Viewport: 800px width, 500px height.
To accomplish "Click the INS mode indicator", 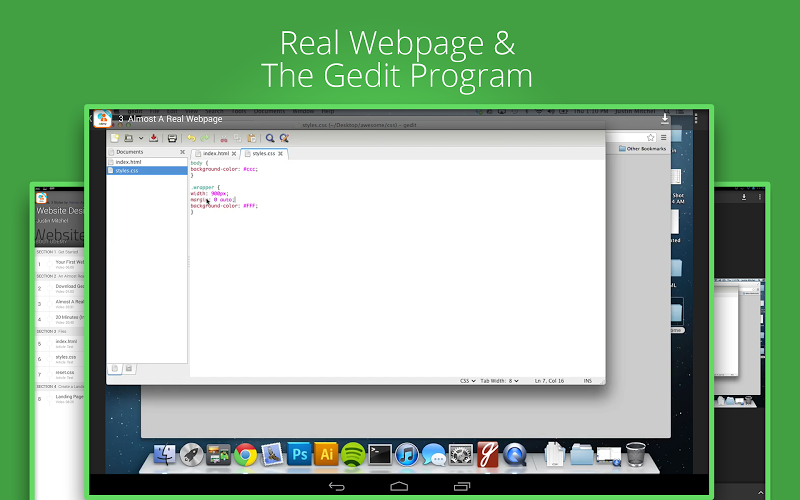I will [588, 381].
